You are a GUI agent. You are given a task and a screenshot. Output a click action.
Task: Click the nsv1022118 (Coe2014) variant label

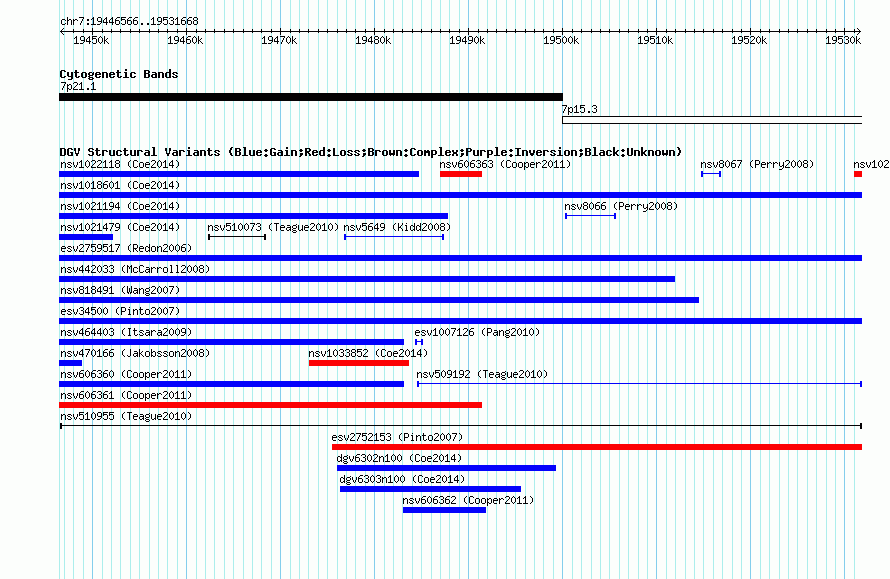click(120, 165)
